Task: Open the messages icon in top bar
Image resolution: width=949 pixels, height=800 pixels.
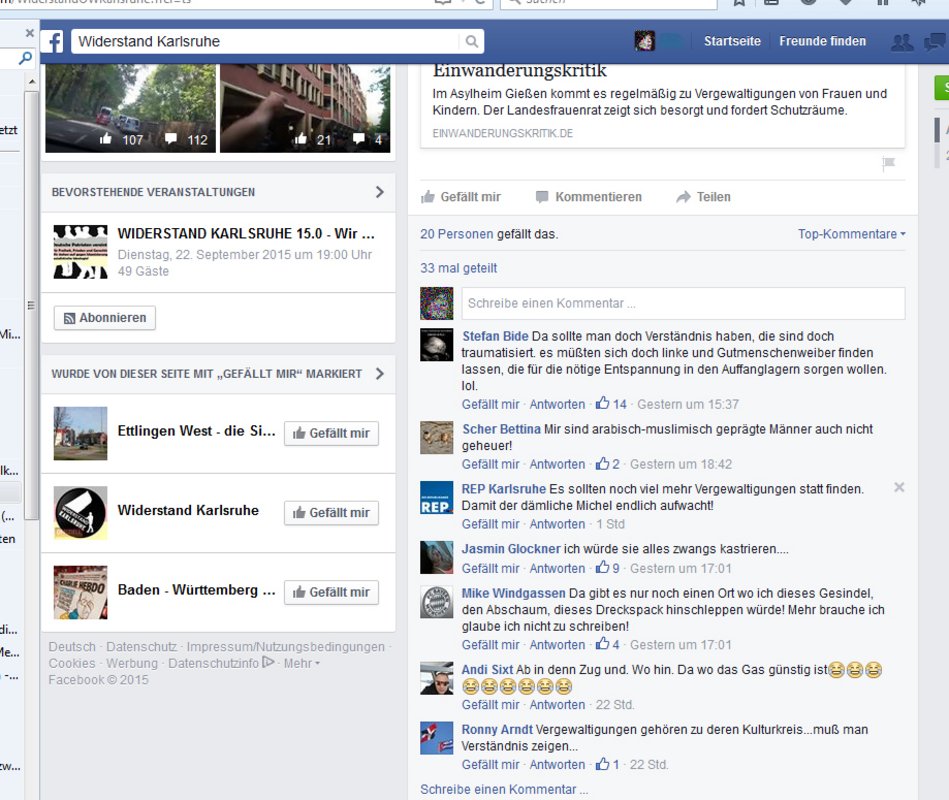Action: click(x=935, y=42)
